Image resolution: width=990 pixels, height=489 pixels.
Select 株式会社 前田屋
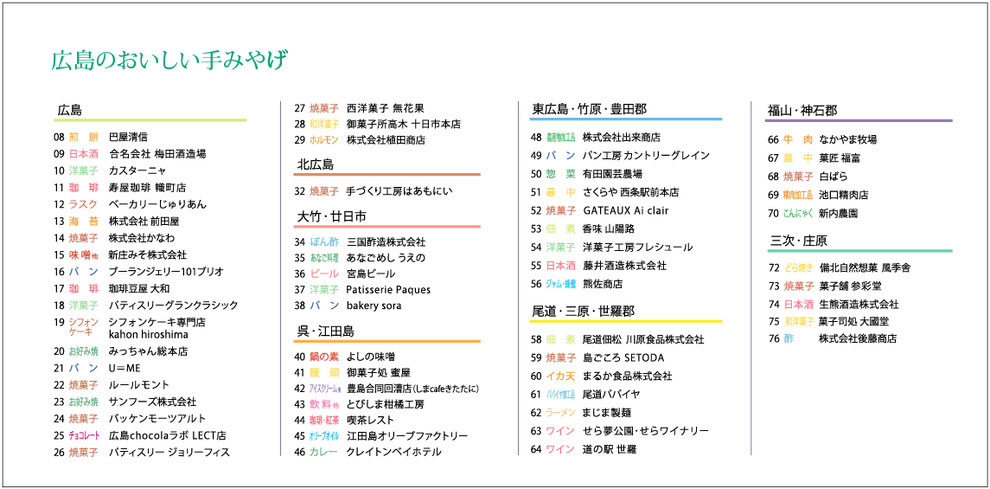144,221
